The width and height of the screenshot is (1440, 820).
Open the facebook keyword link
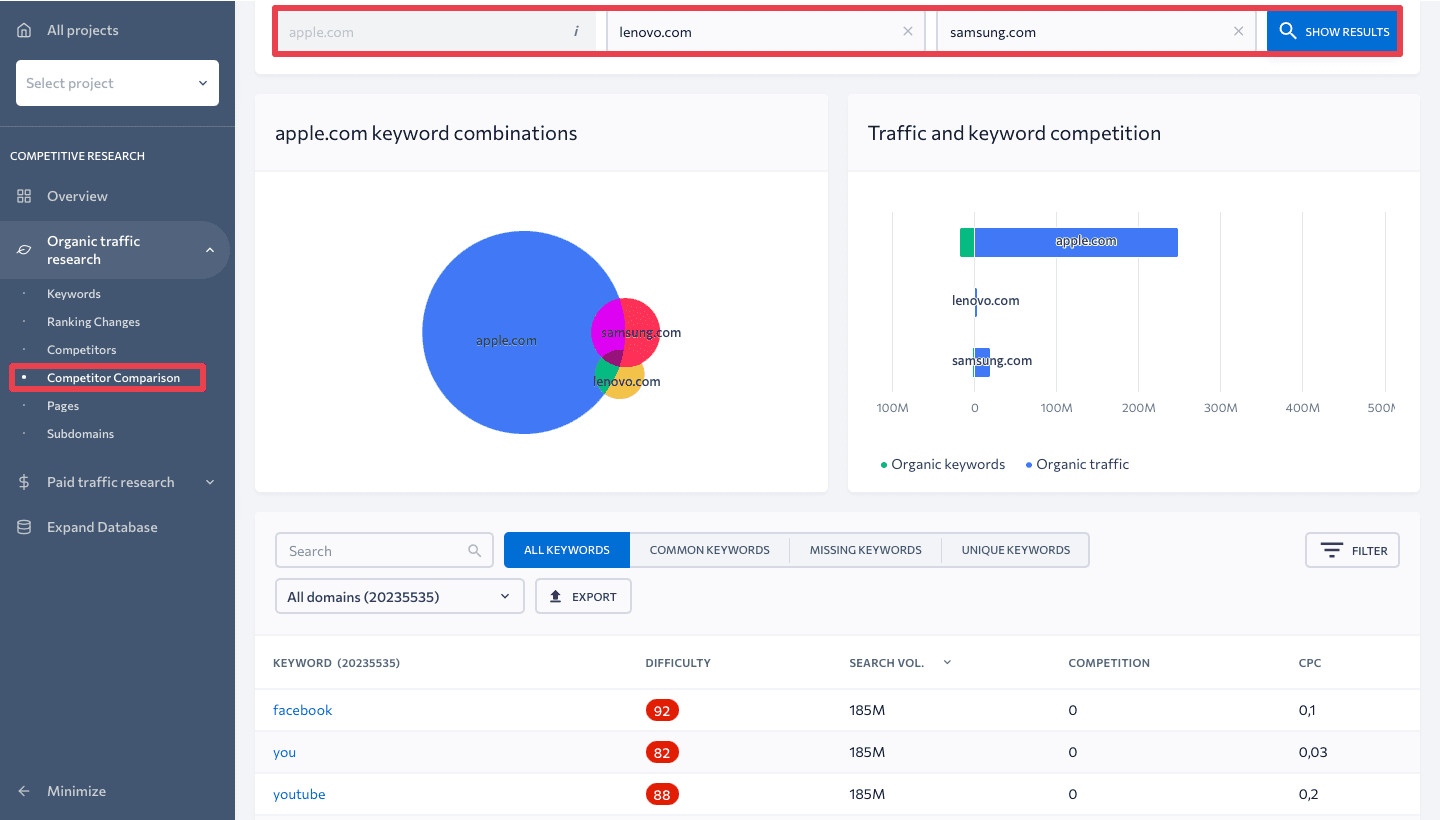tap(302, 710)
